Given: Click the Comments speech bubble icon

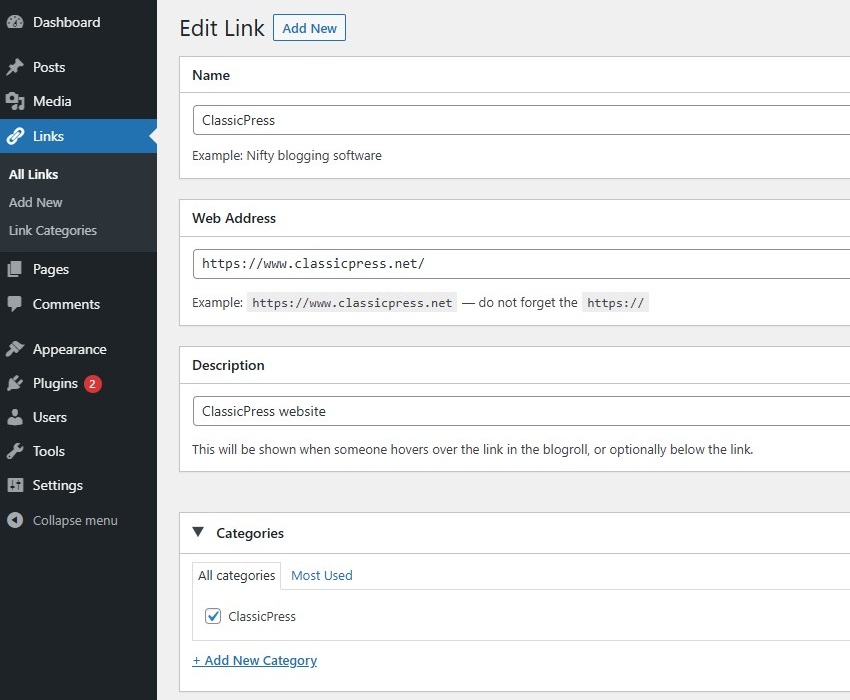Looking at the screenshot, I should coord(15,304).
